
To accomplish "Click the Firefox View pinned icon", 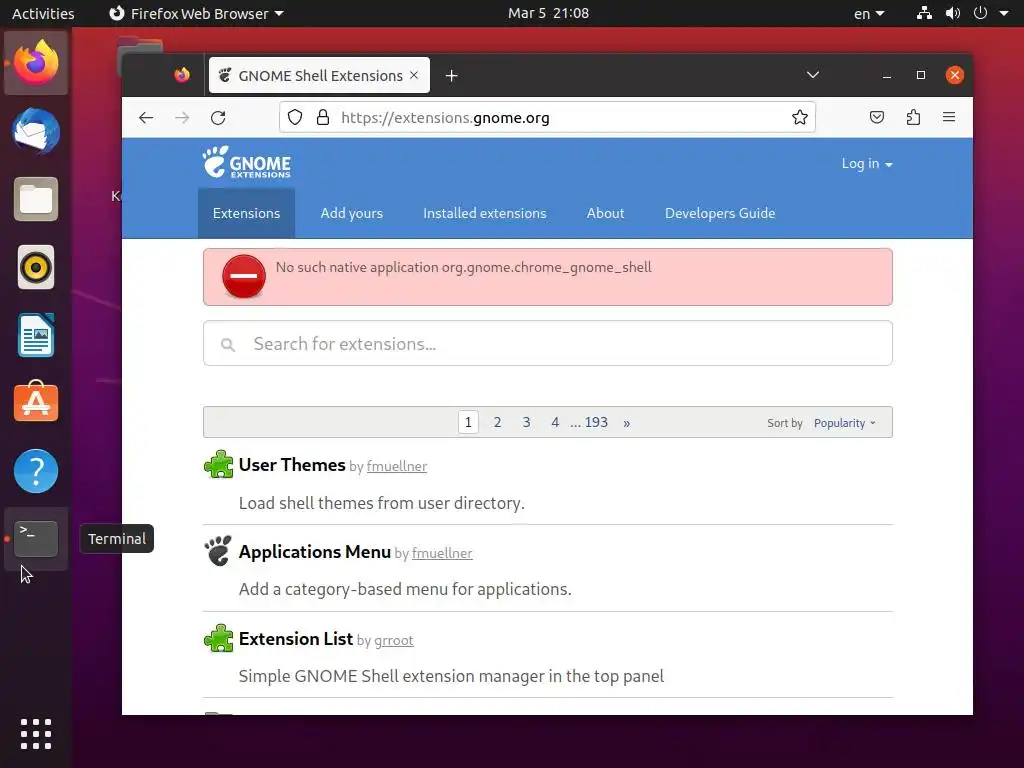I will pos(182,75).
